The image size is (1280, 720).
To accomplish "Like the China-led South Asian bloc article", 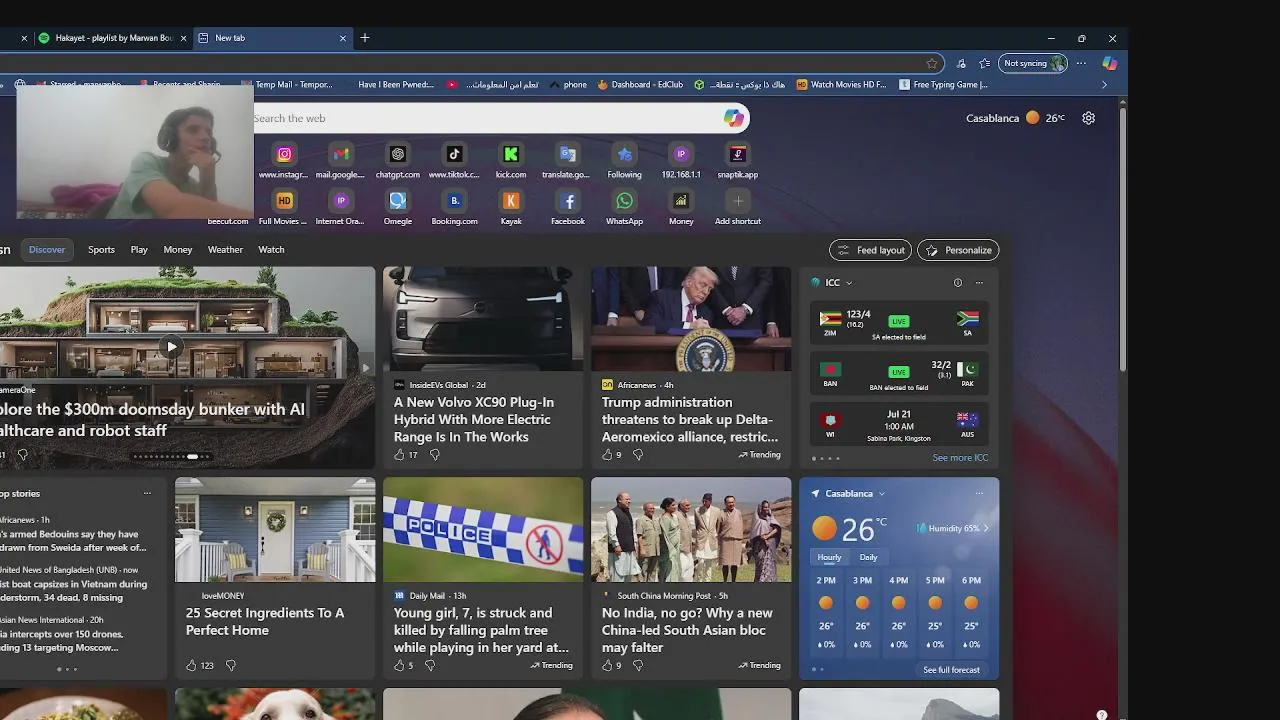I will (x=607, y=665).
